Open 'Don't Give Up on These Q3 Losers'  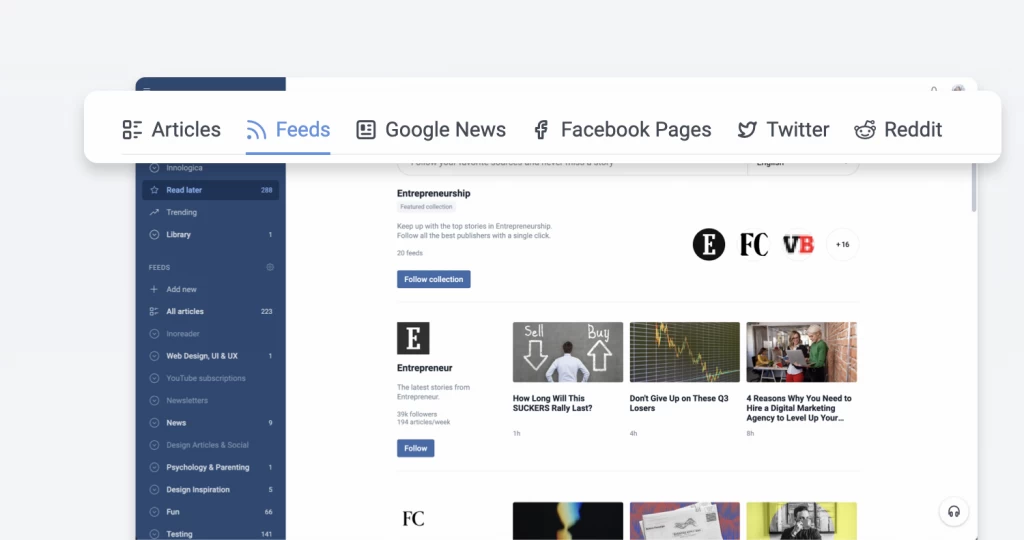[679, 403]
